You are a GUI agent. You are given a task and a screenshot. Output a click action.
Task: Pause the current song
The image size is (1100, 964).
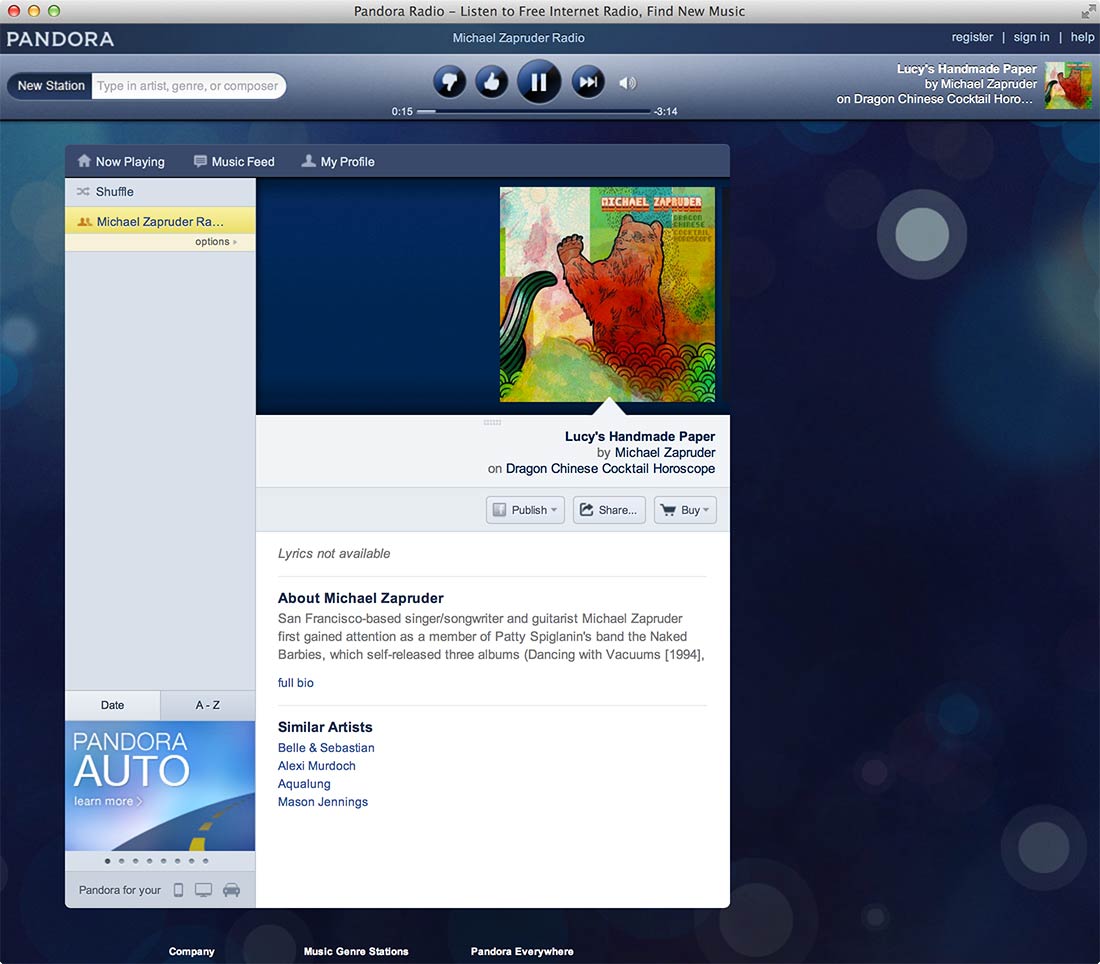pyautogui.click(x=539, y=82)
